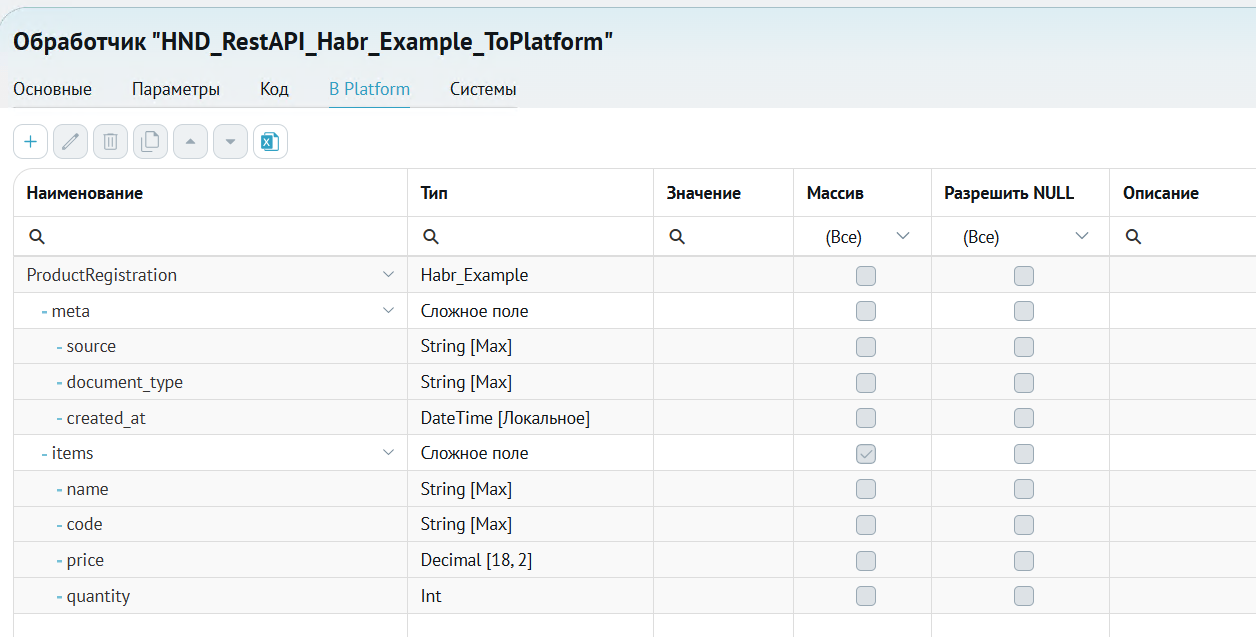Enable Разрешить NULL for price row
This screenshot has height=637, width=1256.
(1023, 561)
